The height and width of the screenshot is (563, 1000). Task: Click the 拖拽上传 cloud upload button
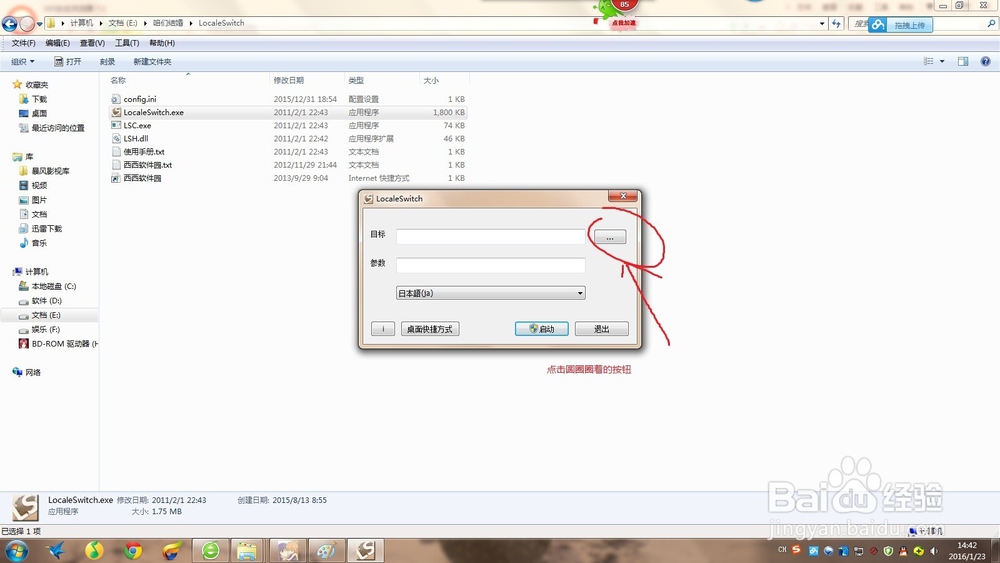coord(901,25)
